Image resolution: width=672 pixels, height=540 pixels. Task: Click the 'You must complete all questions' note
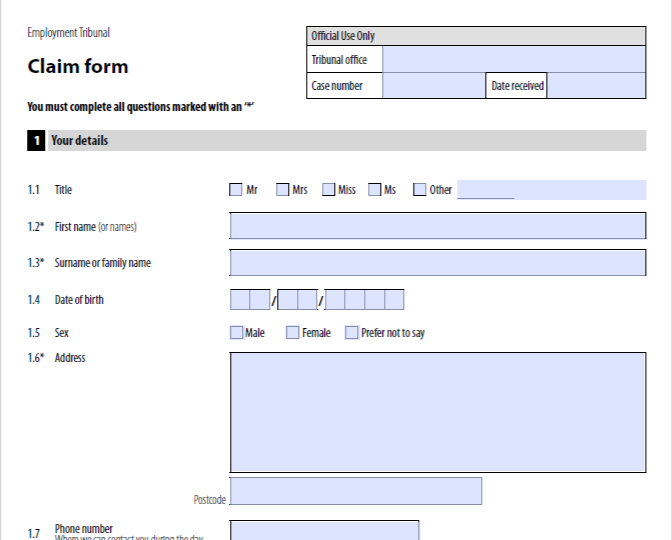point(141,107)
